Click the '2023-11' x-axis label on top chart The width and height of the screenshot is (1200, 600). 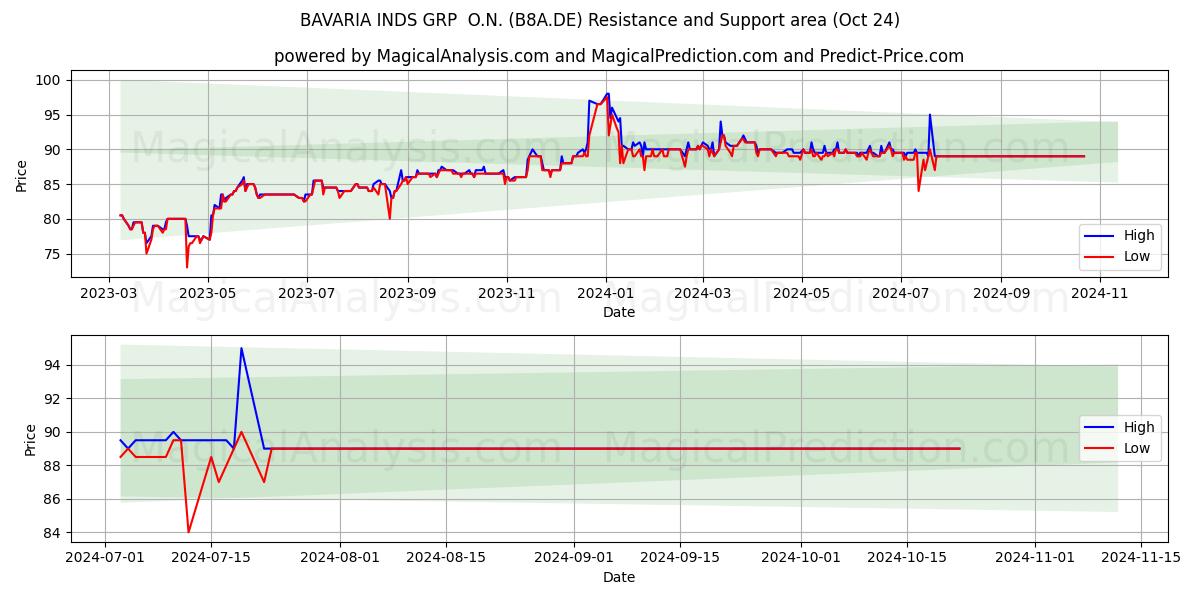506,294
